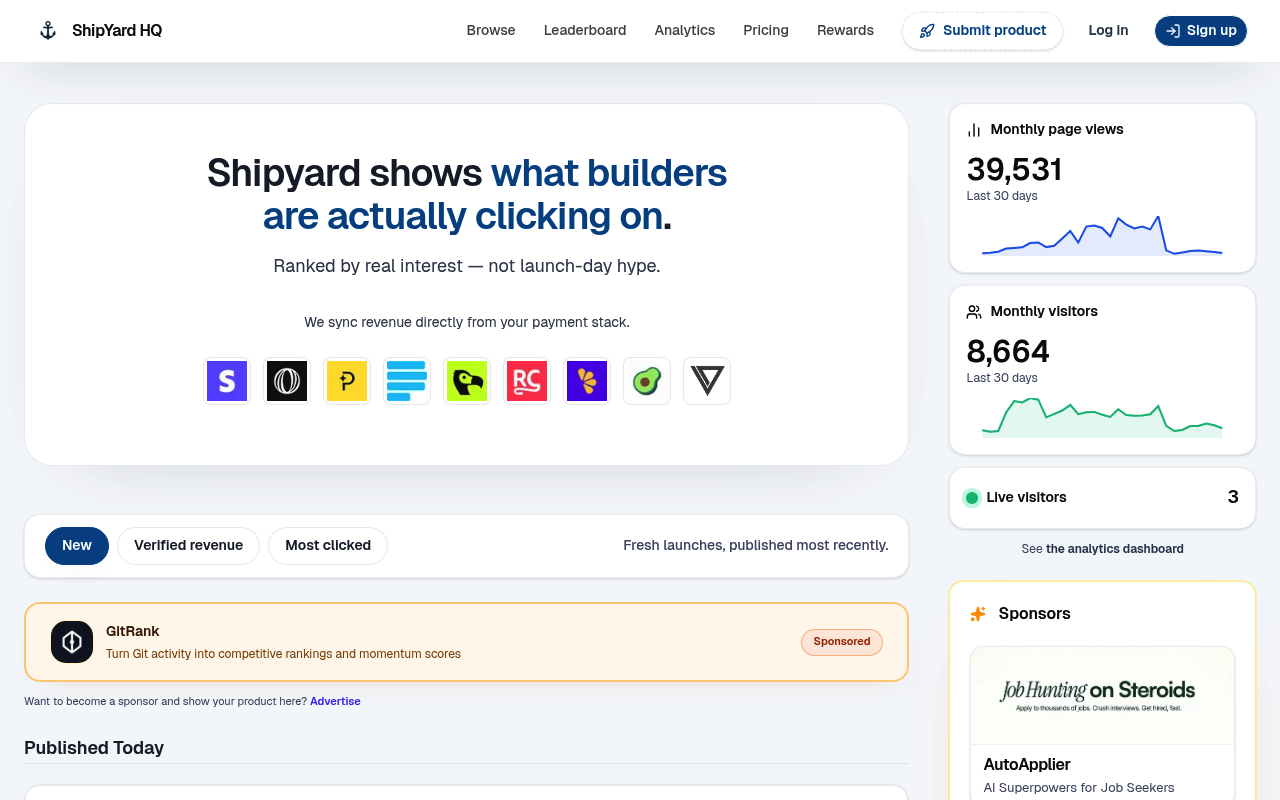The width and height of the screenshot is (1280, 800).
Task: Click the Sponsored badge on GitRank
Action: pyautogui.click(x=842, y=642)
